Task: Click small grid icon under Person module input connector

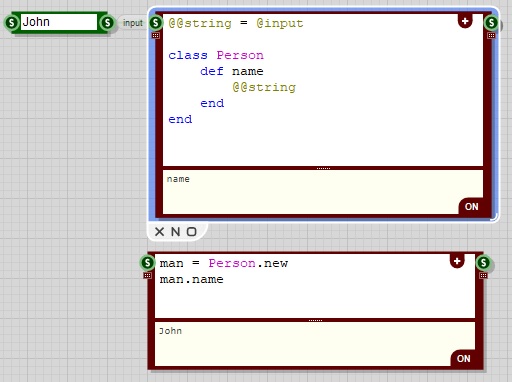Action: click(156, 35)
